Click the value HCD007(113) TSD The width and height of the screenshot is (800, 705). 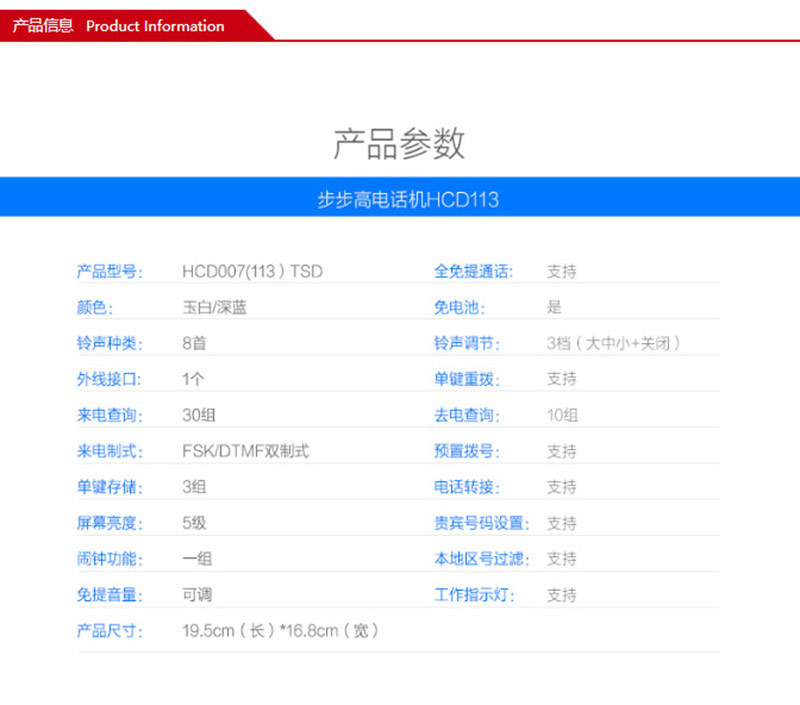[253, 271]
